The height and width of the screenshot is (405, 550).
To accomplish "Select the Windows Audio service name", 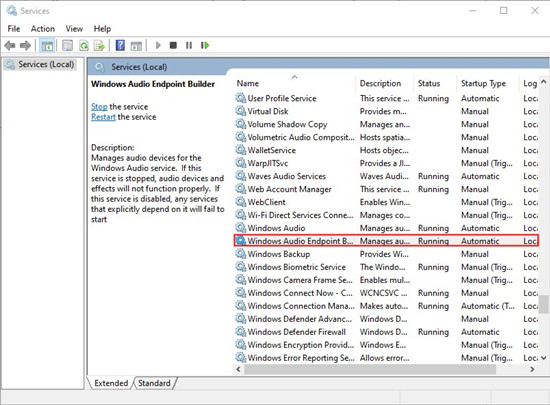I will [276, 228].
